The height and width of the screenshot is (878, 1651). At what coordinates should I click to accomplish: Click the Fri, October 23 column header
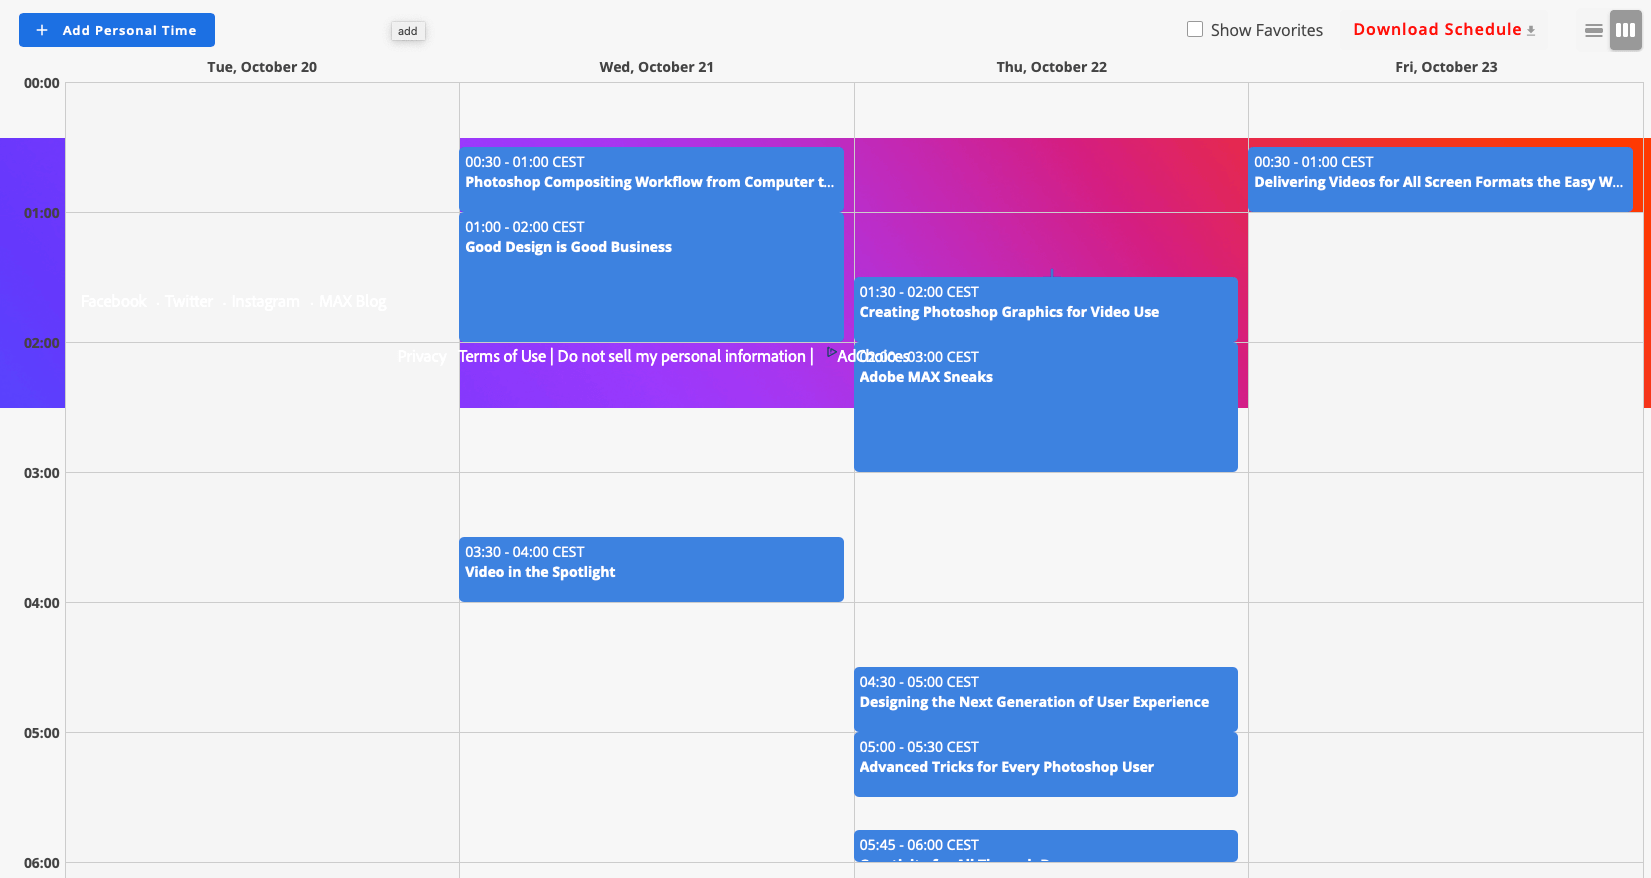(x=1446, y=67)
